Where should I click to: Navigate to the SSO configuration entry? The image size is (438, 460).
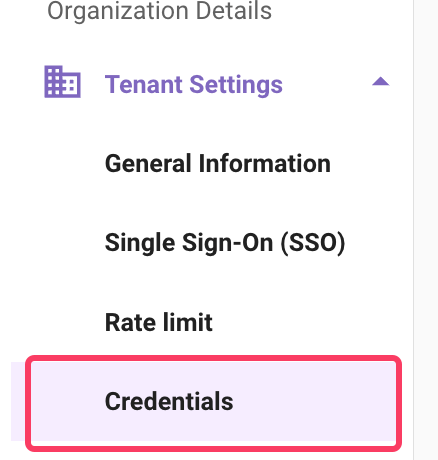click(225, 243)
